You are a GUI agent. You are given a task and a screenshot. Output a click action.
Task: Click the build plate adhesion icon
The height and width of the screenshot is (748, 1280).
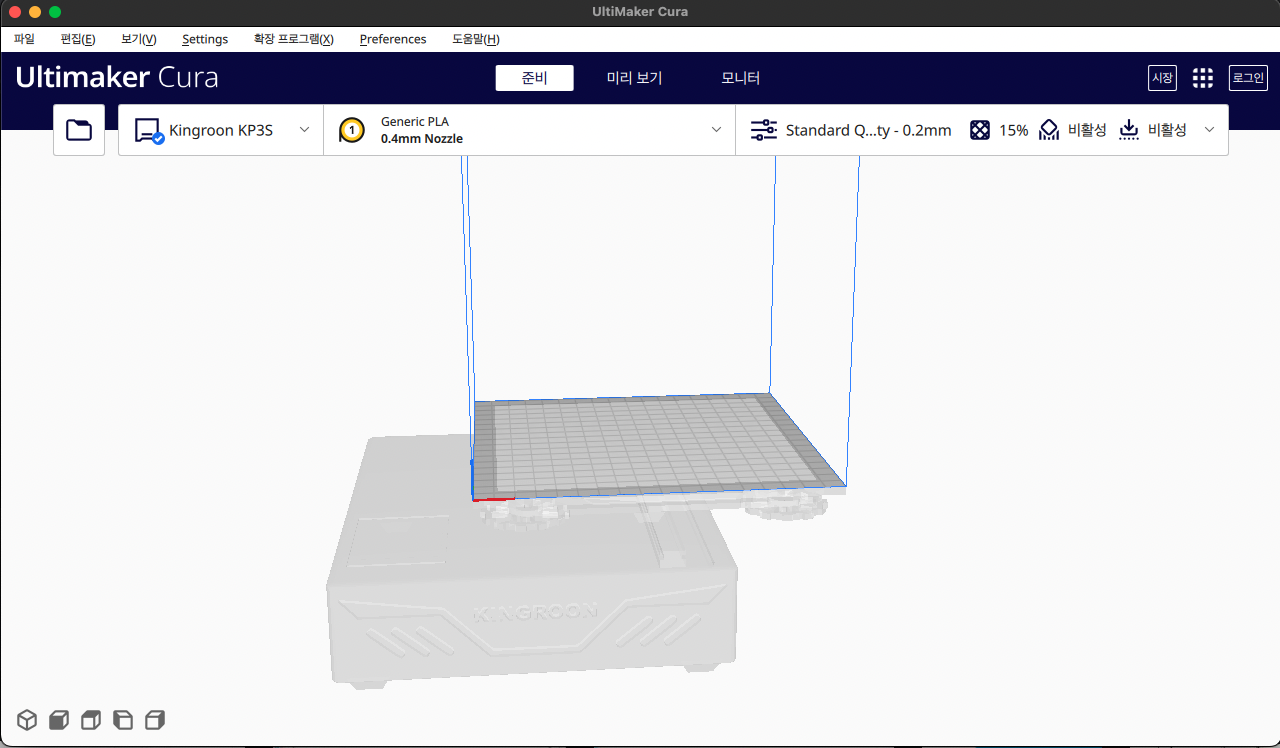click(x=1129, y=130)
